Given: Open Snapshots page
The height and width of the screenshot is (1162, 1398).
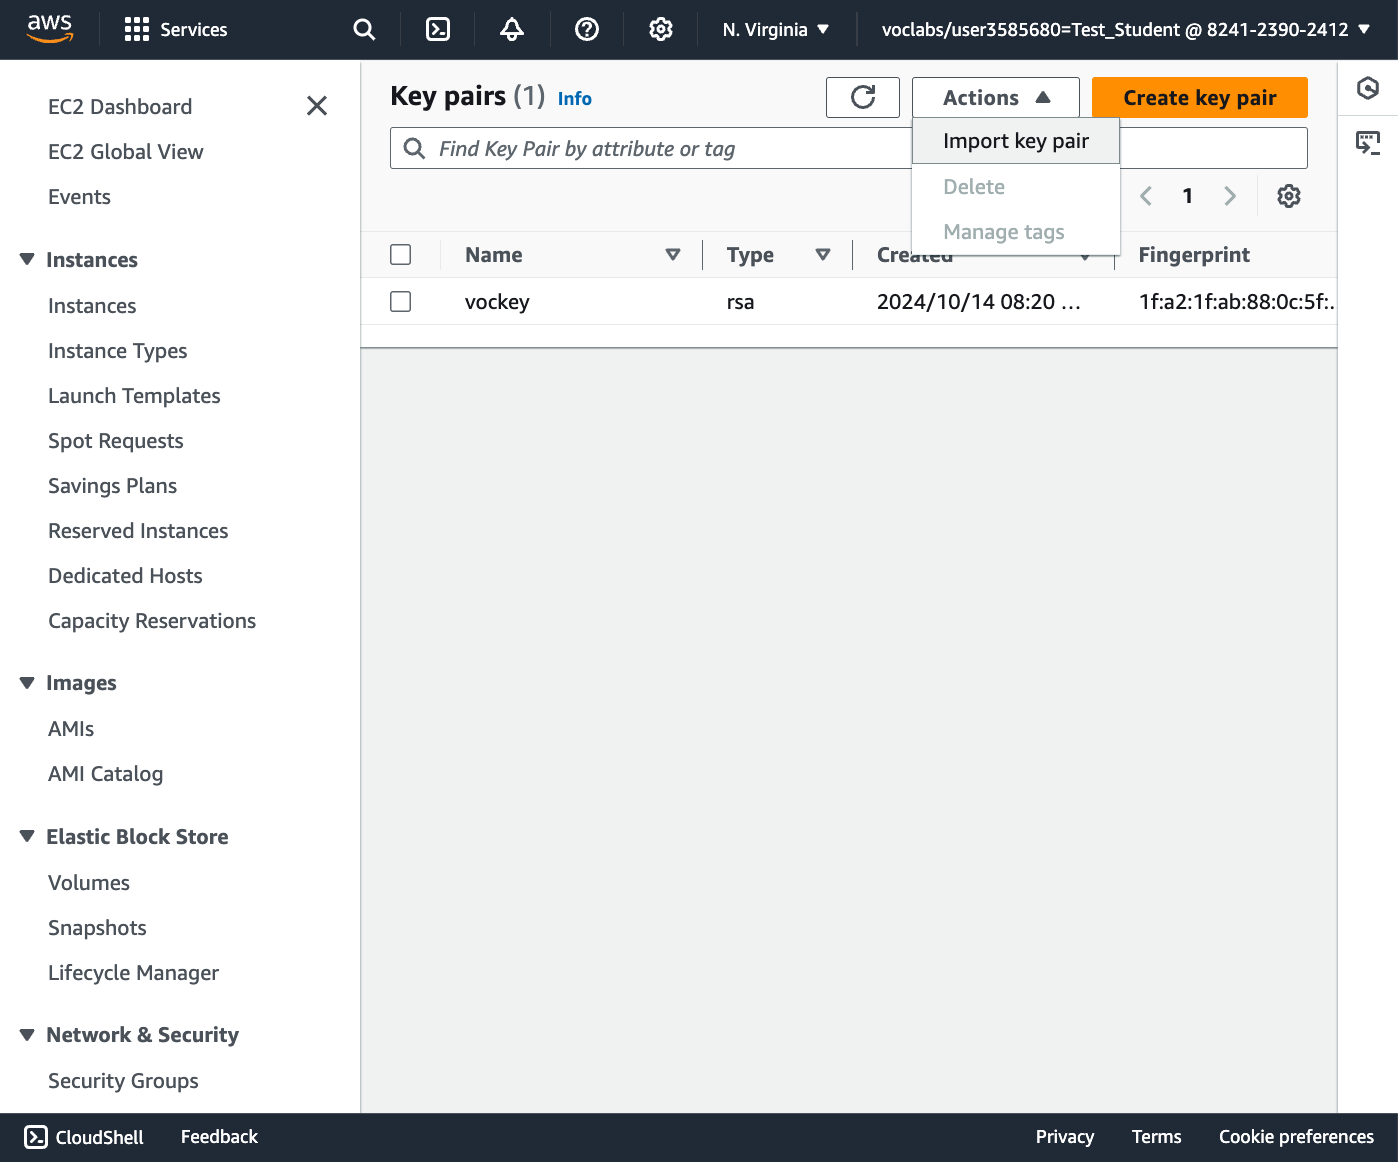Looking at the screenshot, I should [x=97, y=928].
